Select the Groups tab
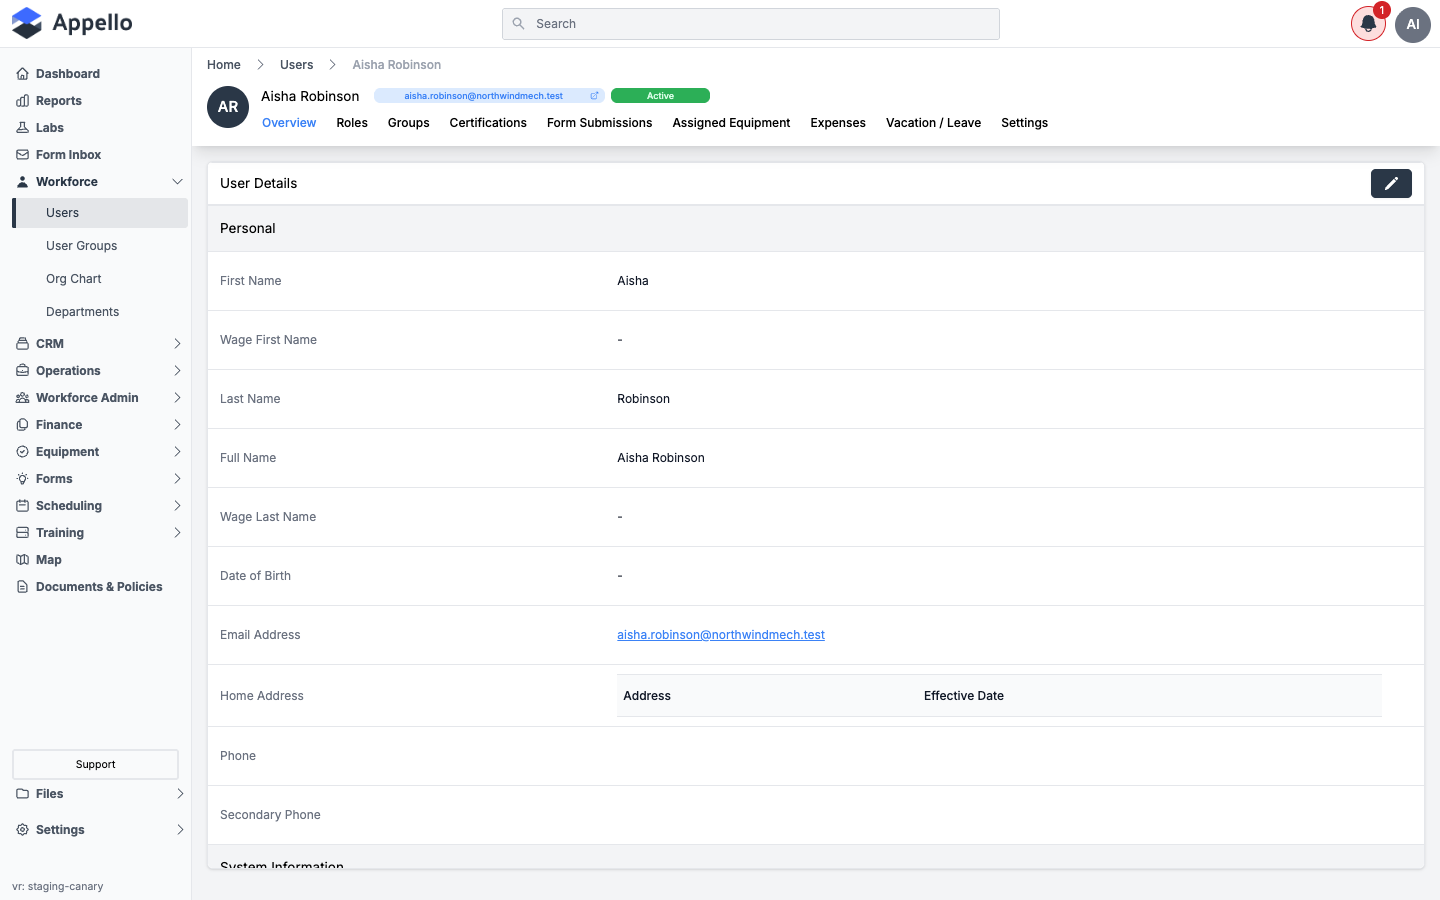Viewport: 1440px width, 900px height. click(409, 123)
